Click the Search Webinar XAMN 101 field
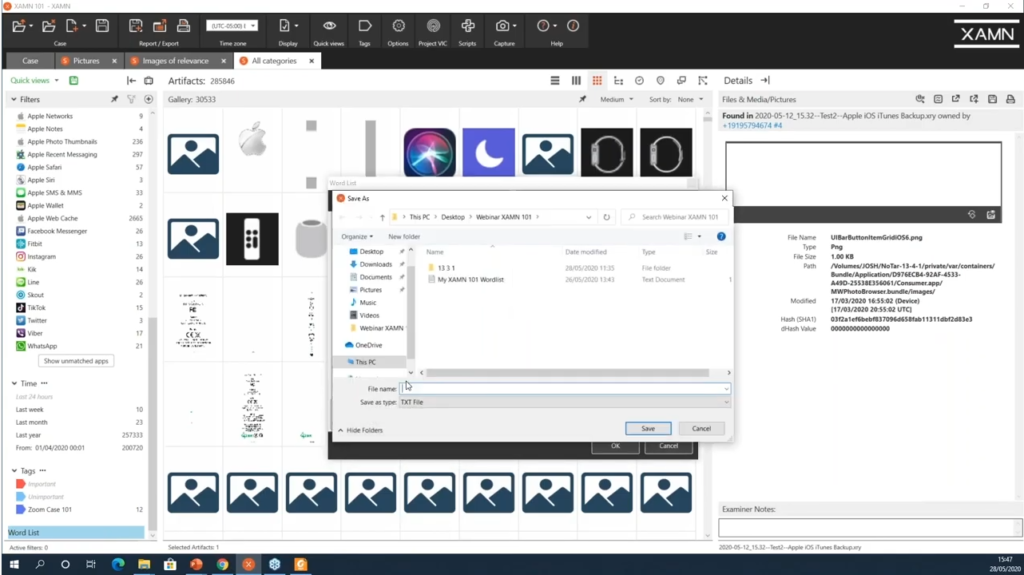1024x575 pixels. 676,217
